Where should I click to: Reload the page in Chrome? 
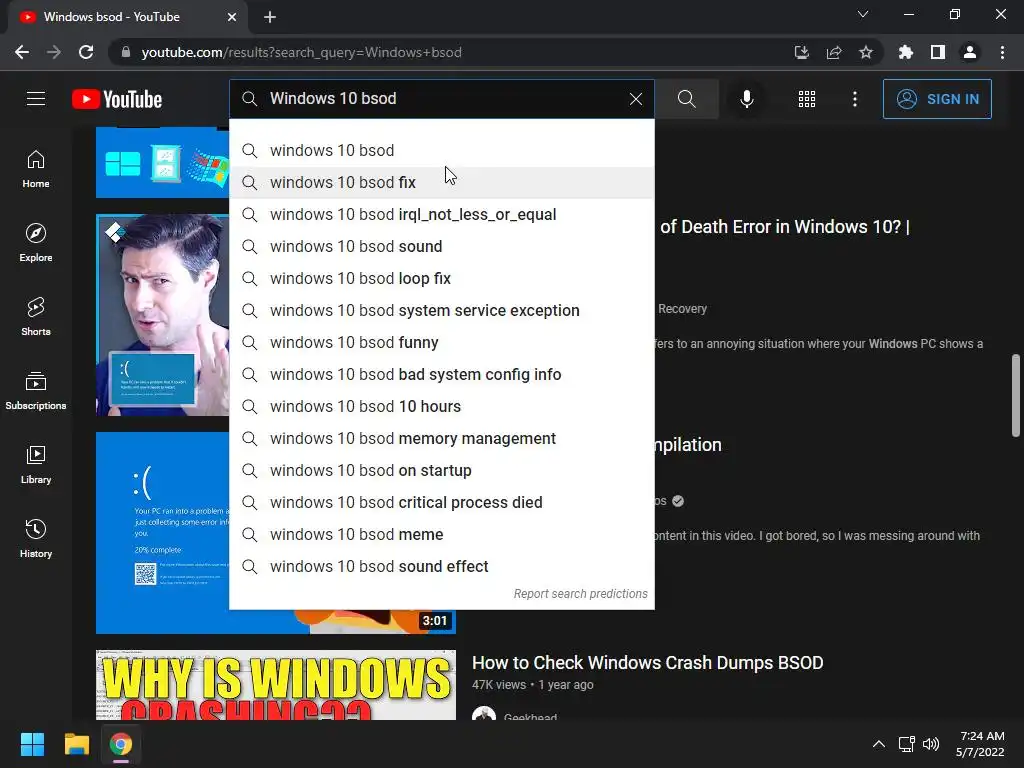click(x=86, y=52)
